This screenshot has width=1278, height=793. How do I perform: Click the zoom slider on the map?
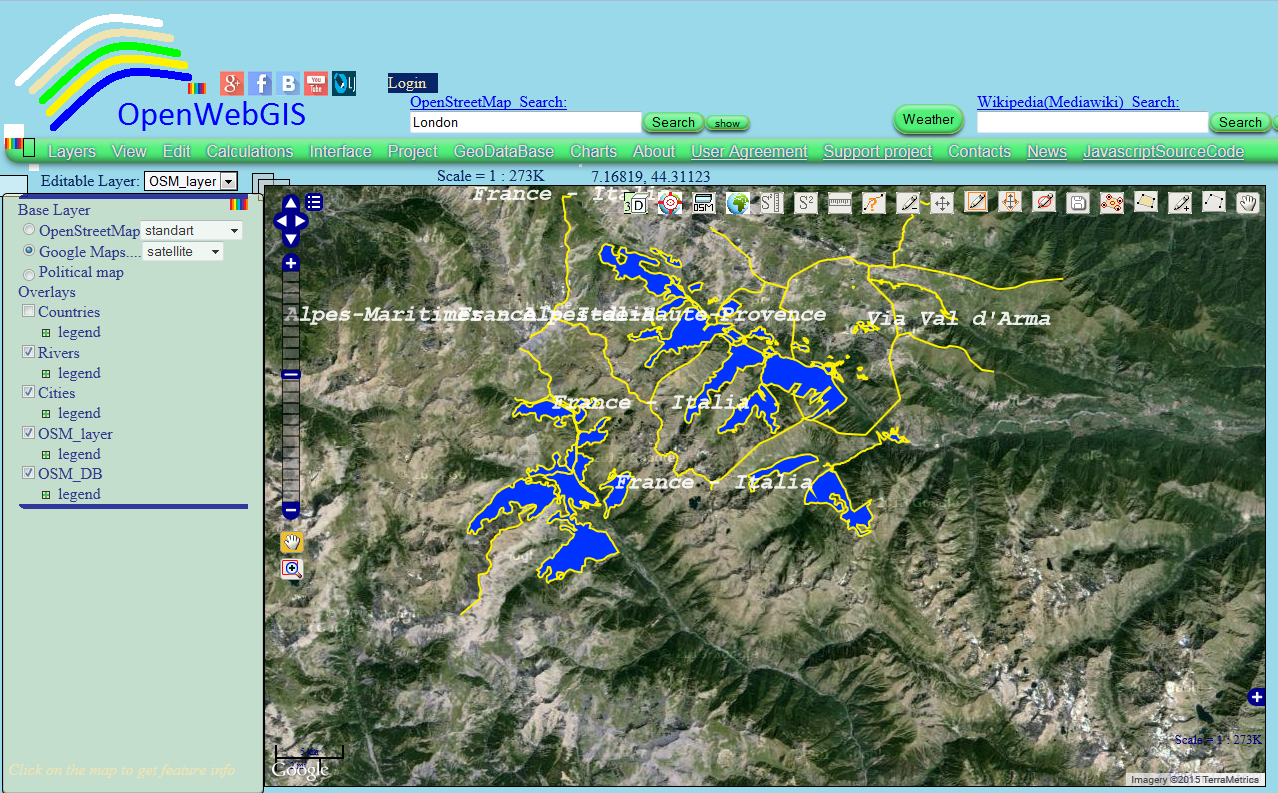290,374
